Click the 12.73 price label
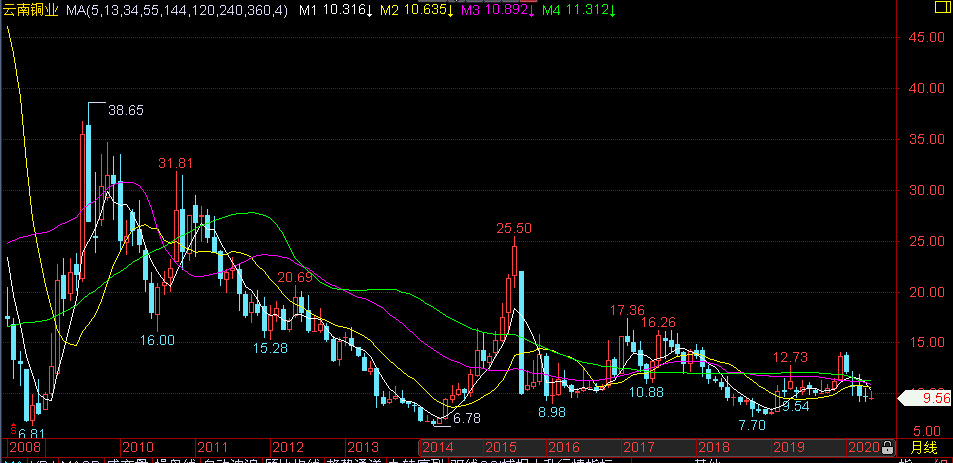 (791, 357)
